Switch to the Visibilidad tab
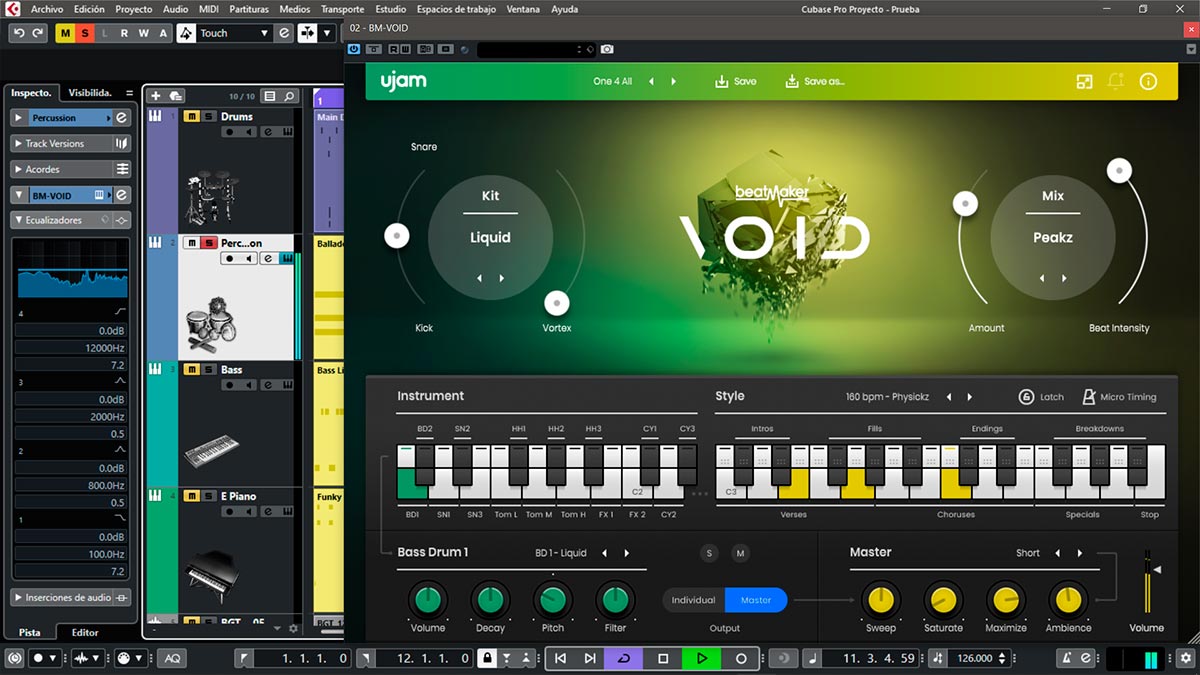Image resolution: width=1200 pixels, height=675 pixels. [90, 92]
